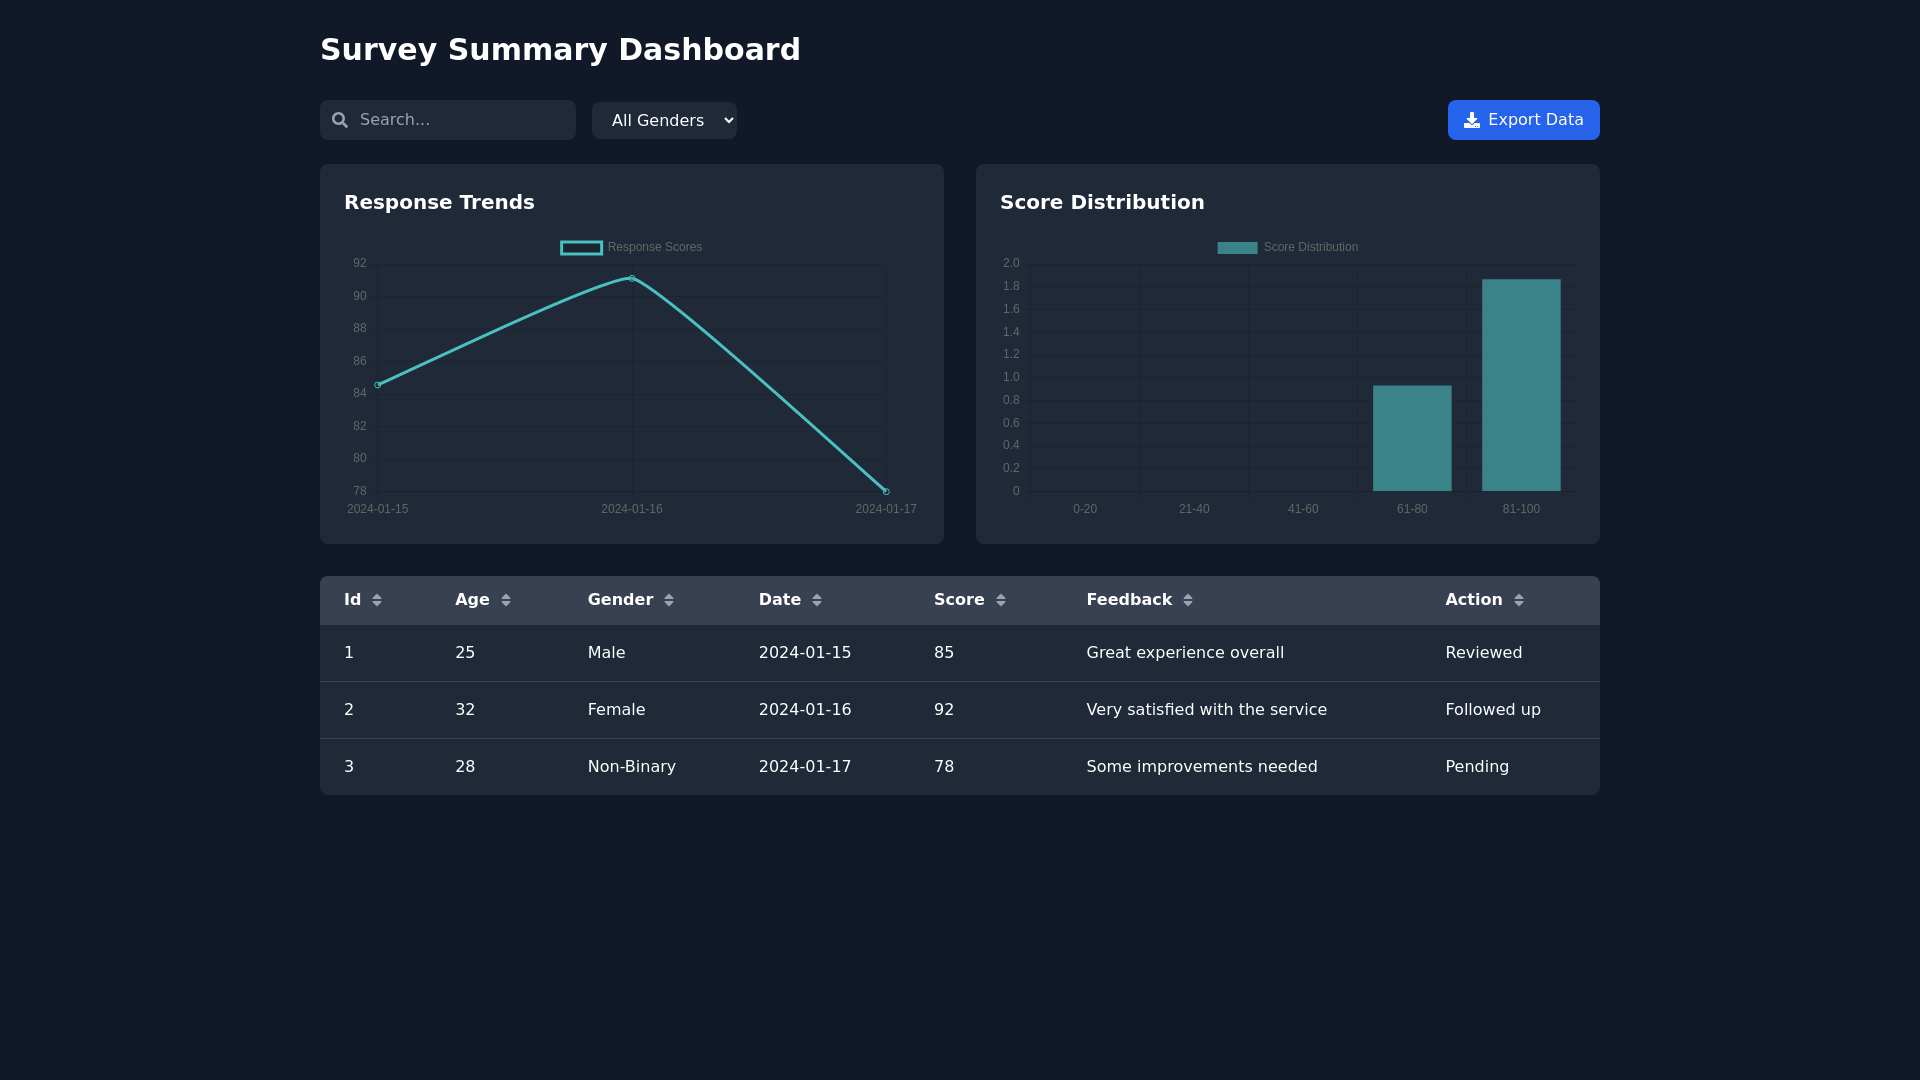Toggle the Response Scores legend entry
Viewport: 1920px width, 1080px height.
(631, 247)
